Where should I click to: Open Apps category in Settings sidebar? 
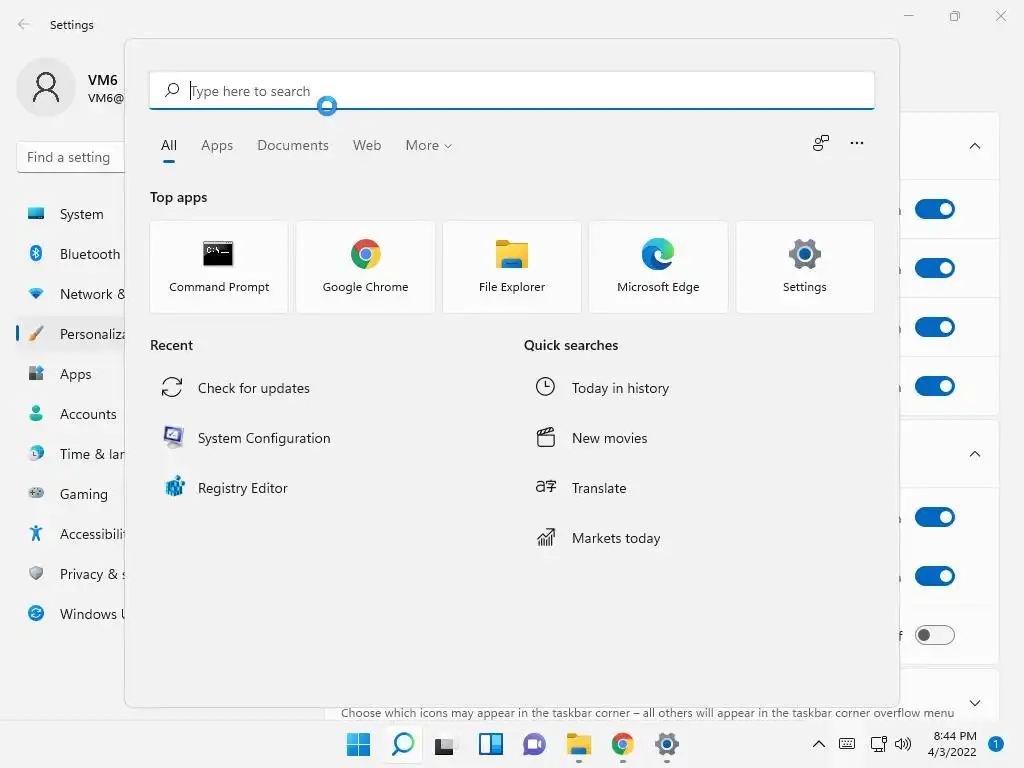(71, 374)
